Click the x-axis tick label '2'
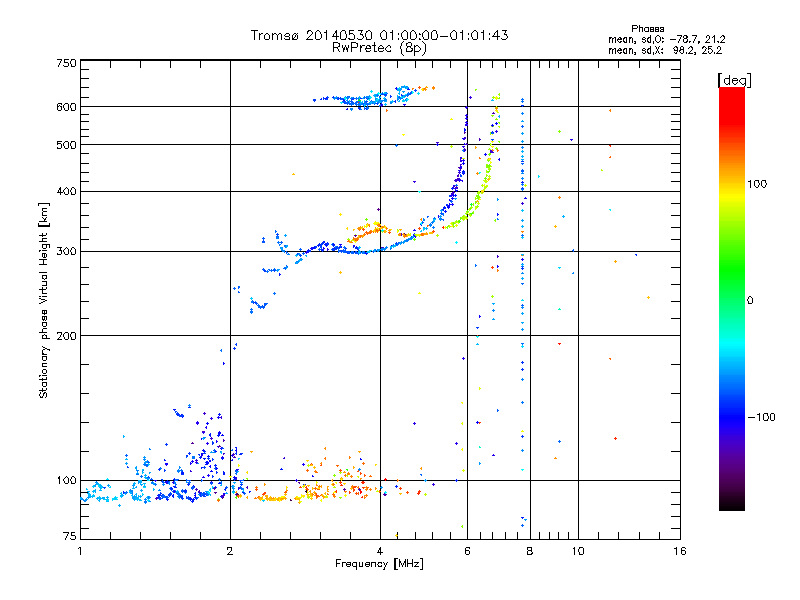800x600 pixels. 230,551
